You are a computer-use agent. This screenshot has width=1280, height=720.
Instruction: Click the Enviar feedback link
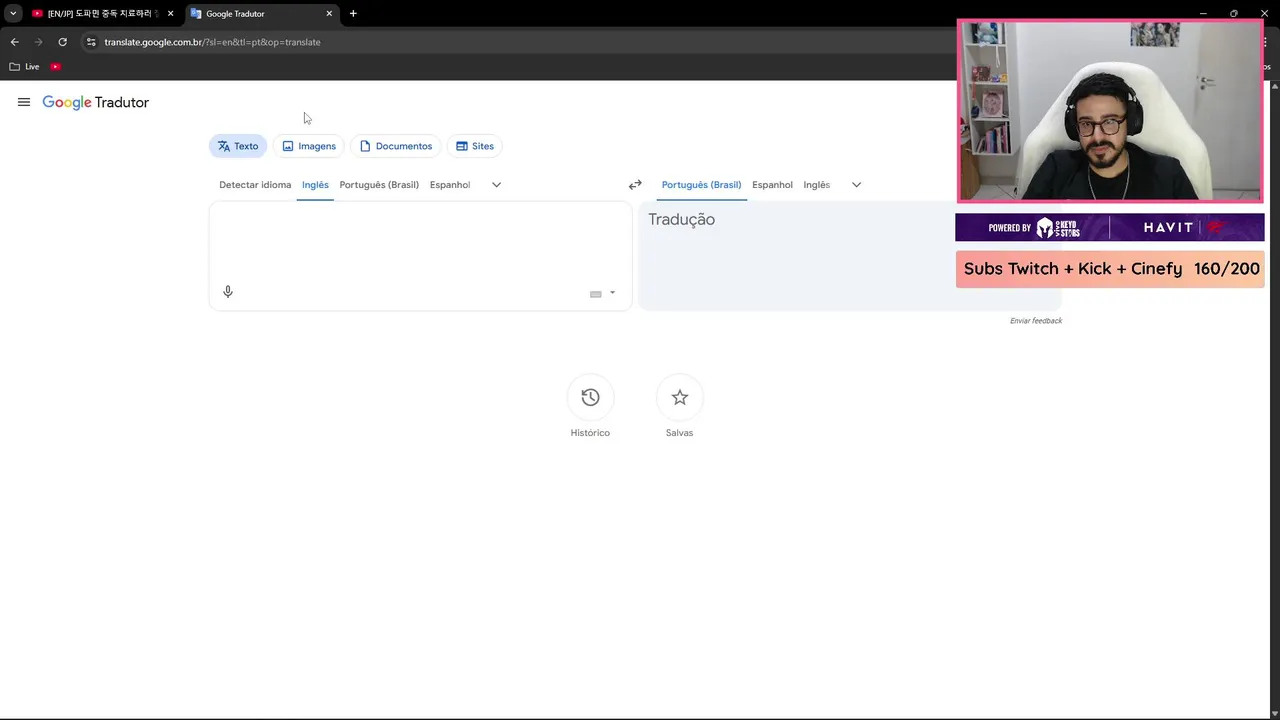pos(1036,321)
